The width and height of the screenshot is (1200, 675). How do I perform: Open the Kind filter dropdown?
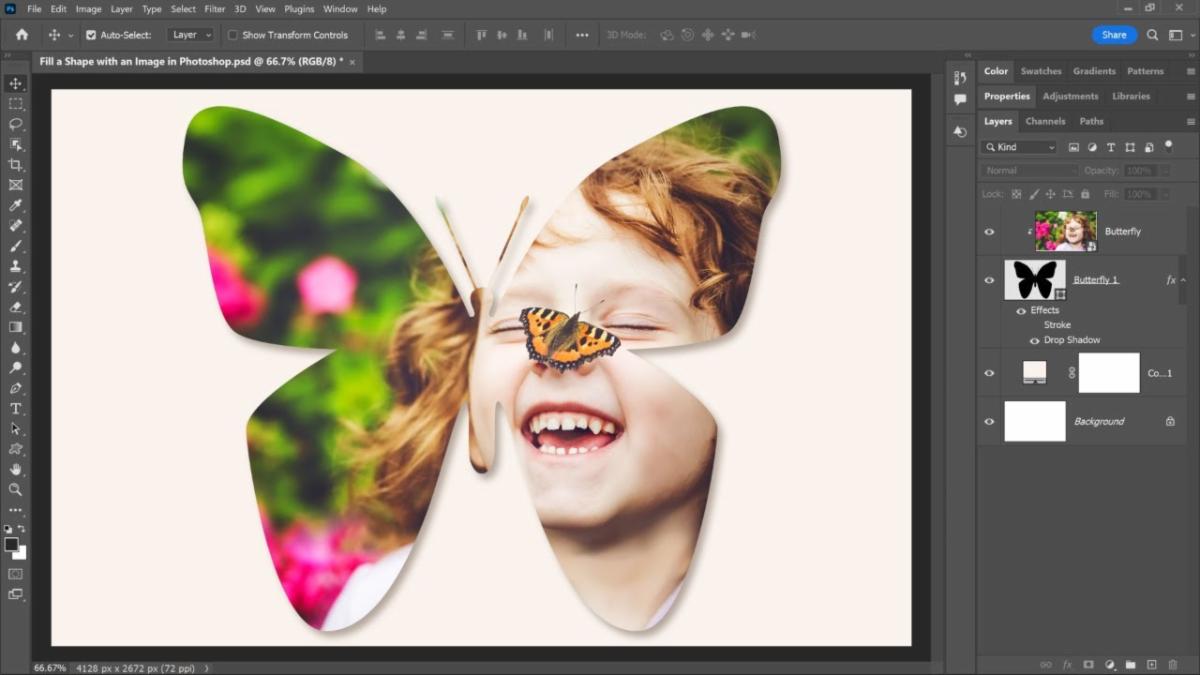[x=1020, y=147]
